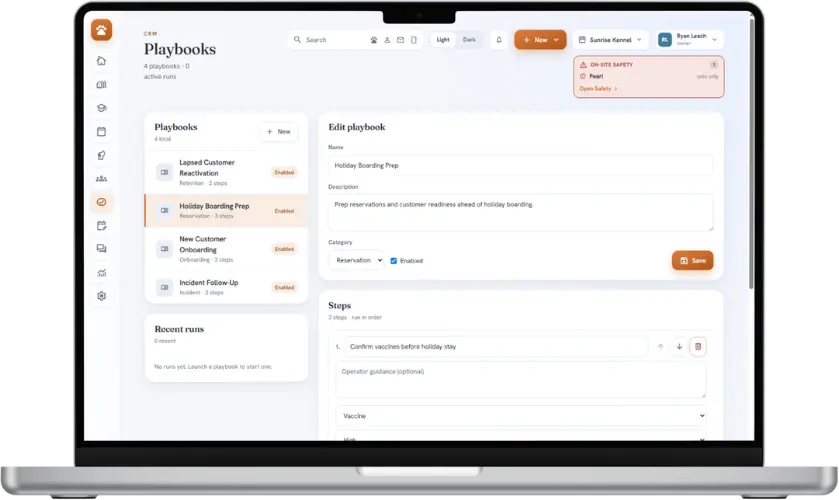Image resolution: width=839 pixels, height=500 pixels.
Task: Open the Sunrise Kennel location dropdown
Action: (611, 40)
